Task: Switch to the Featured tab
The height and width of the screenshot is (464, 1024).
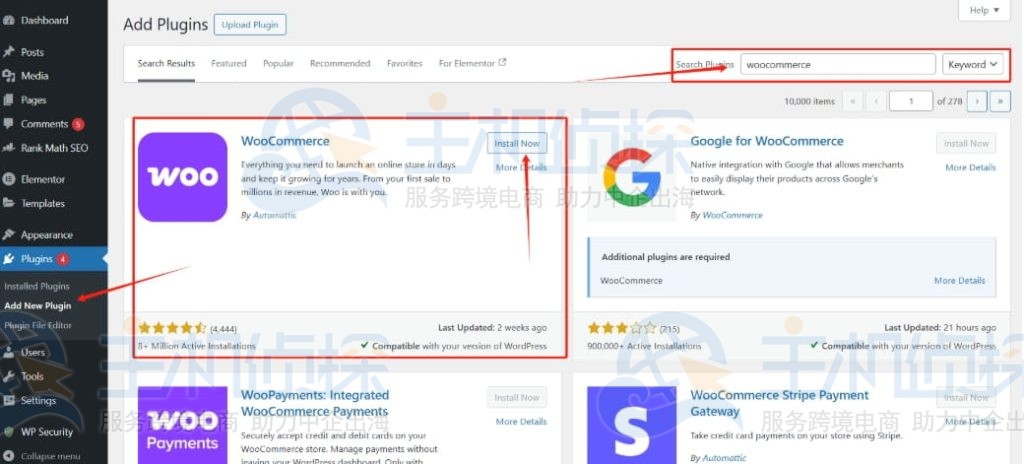Action: 229,63
